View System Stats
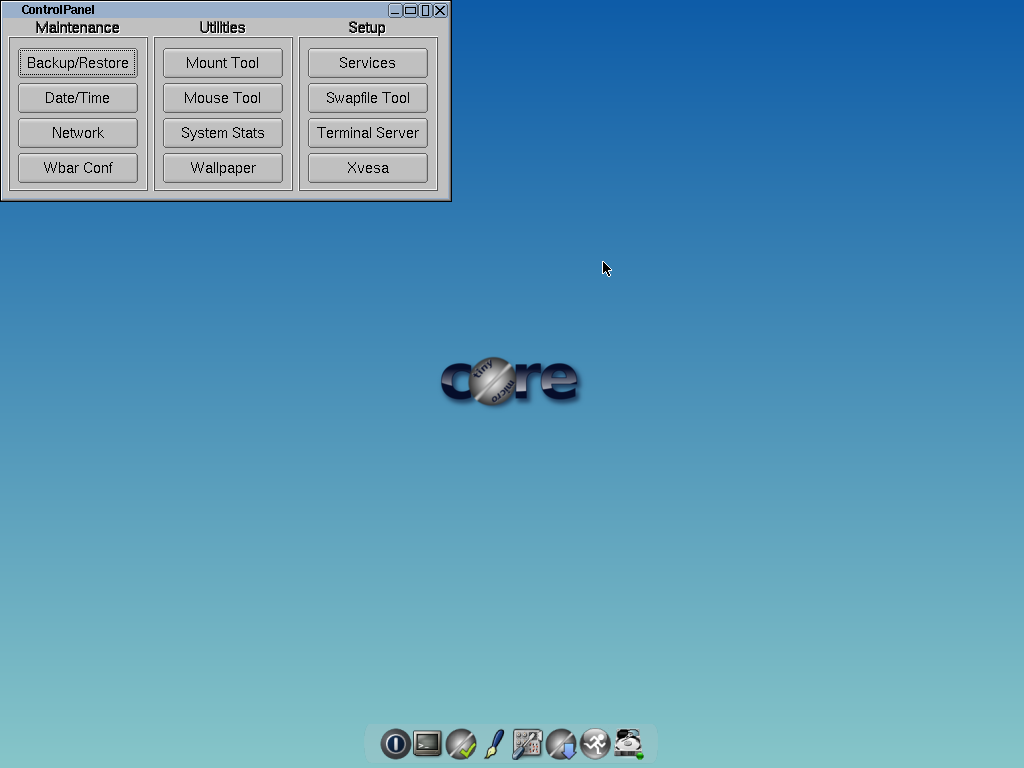This screenshot has width=1024, height=768. coord(222,132)
